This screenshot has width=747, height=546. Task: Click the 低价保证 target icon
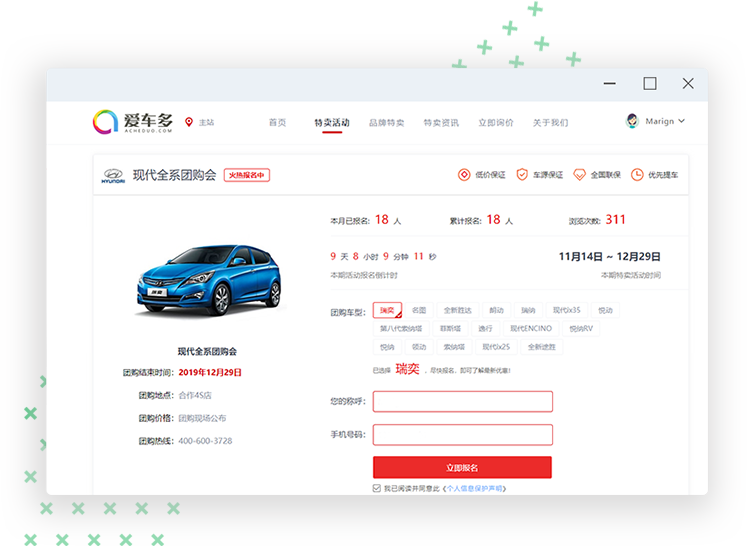(464, 175)
